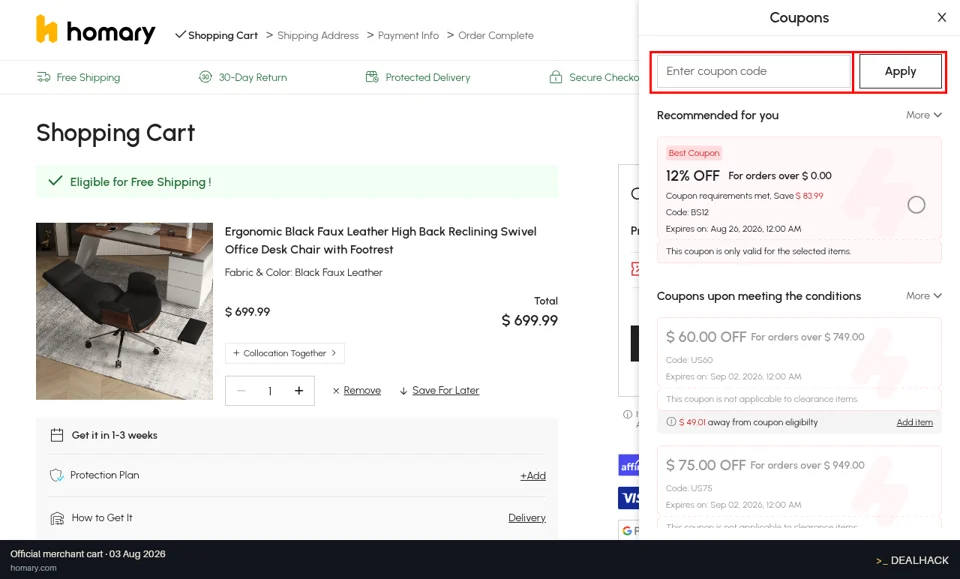Click the Free Shipping truck icon

[x=43, y=77]
